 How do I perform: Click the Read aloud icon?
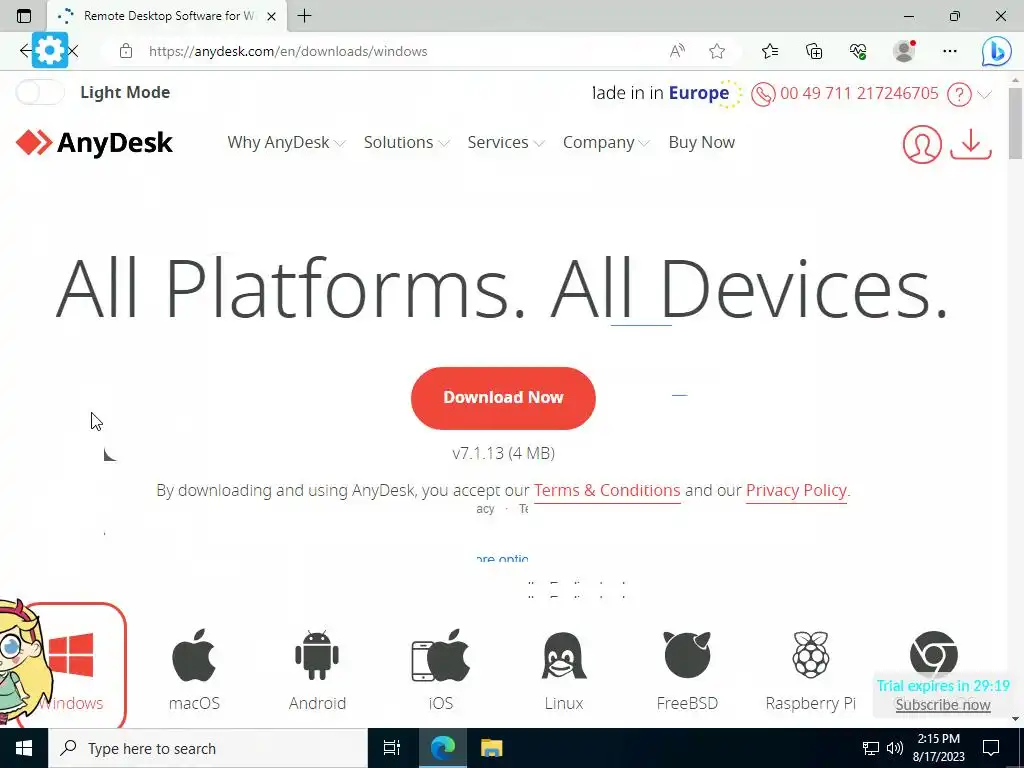(677, 51)
